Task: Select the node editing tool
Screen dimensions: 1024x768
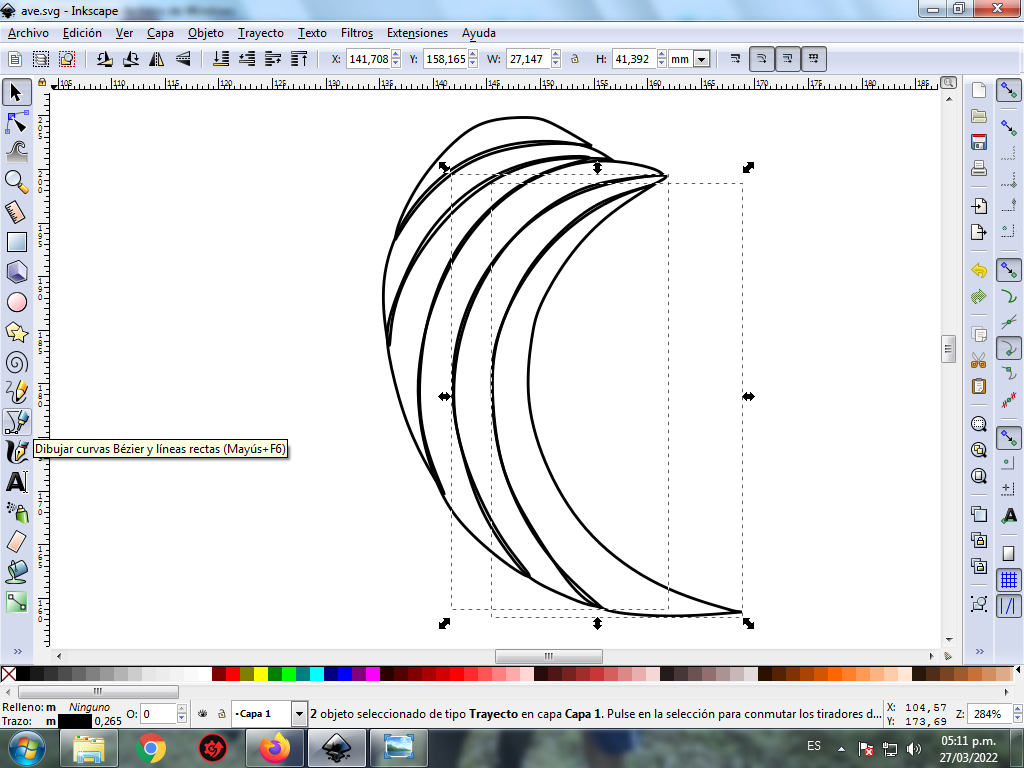Action: (x=16, y=122)
